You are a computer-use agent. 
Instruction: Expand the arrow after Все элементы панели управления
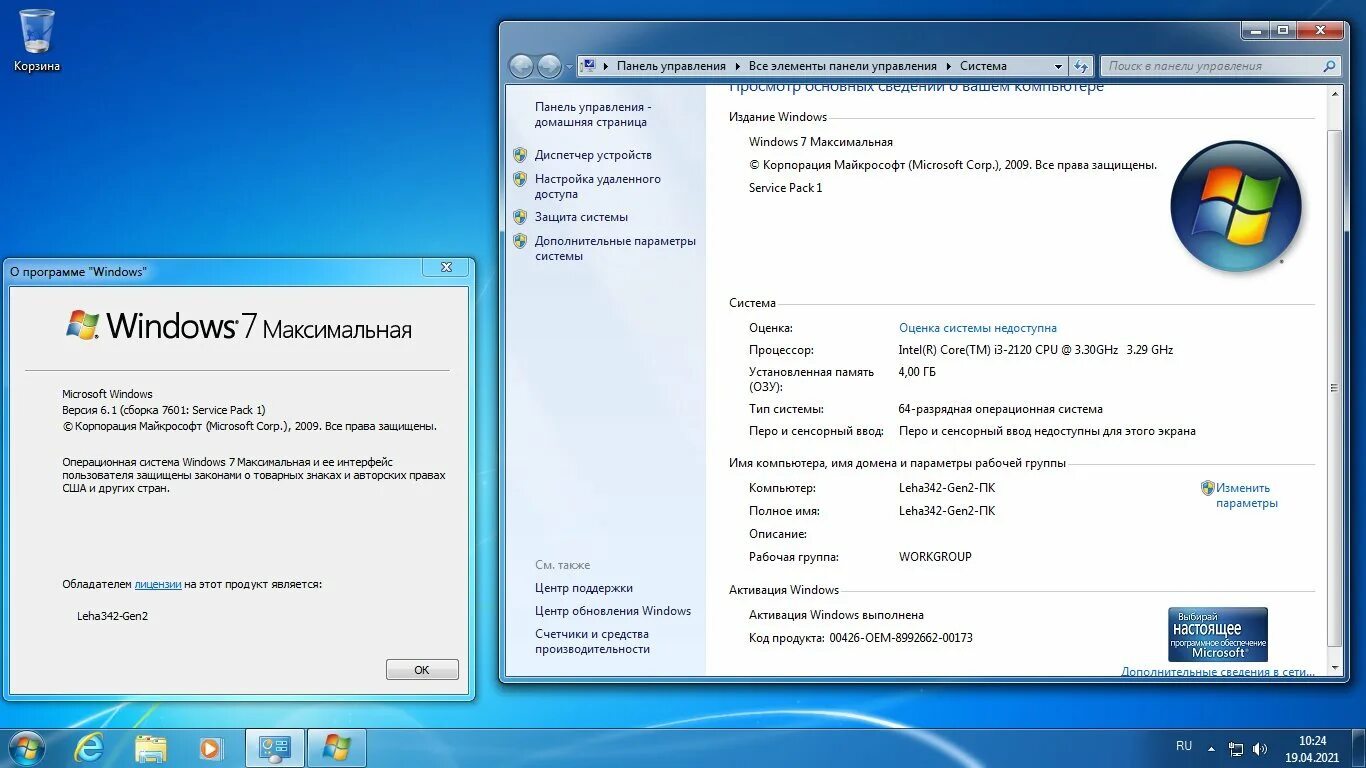(x=948, y=66)
